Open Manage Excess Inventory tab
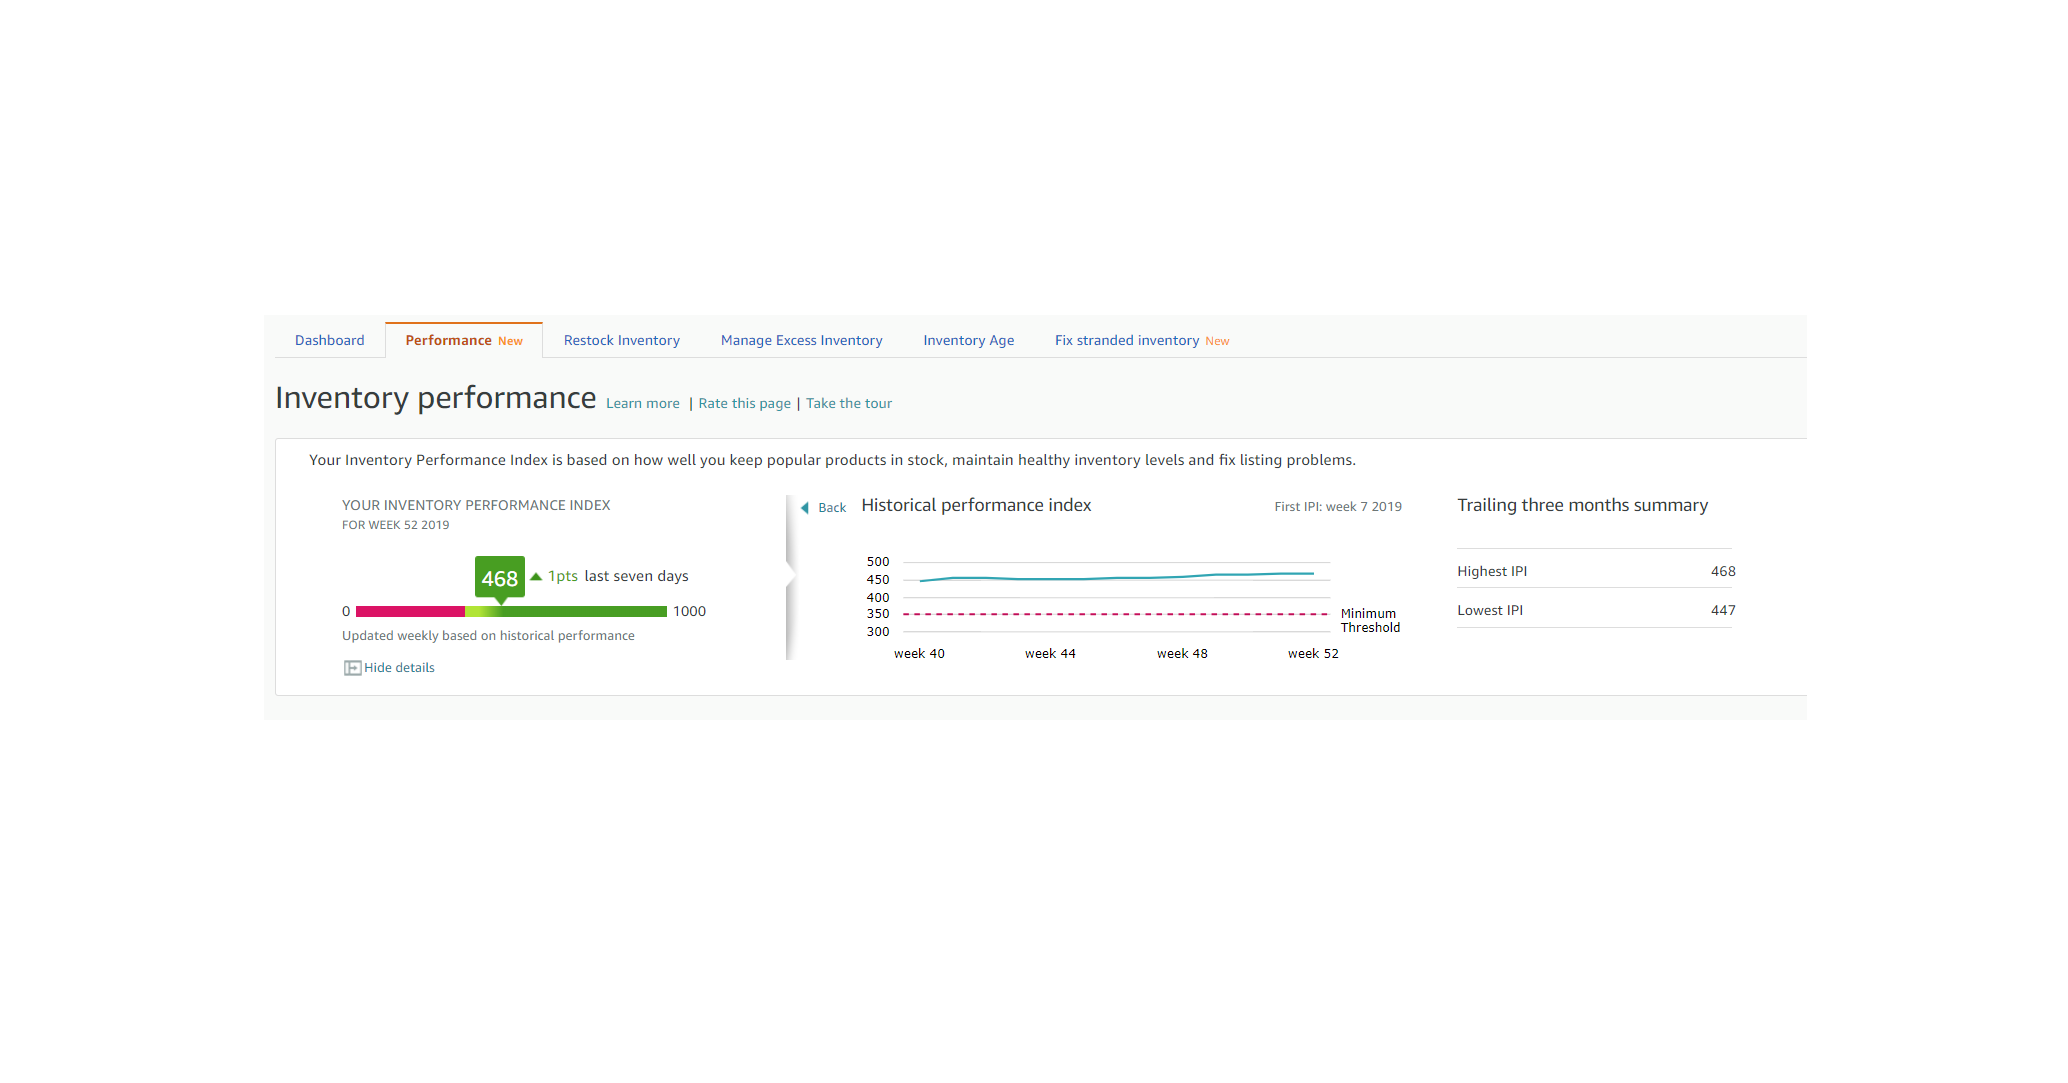2068x1083 pixels. pos(801,340)
